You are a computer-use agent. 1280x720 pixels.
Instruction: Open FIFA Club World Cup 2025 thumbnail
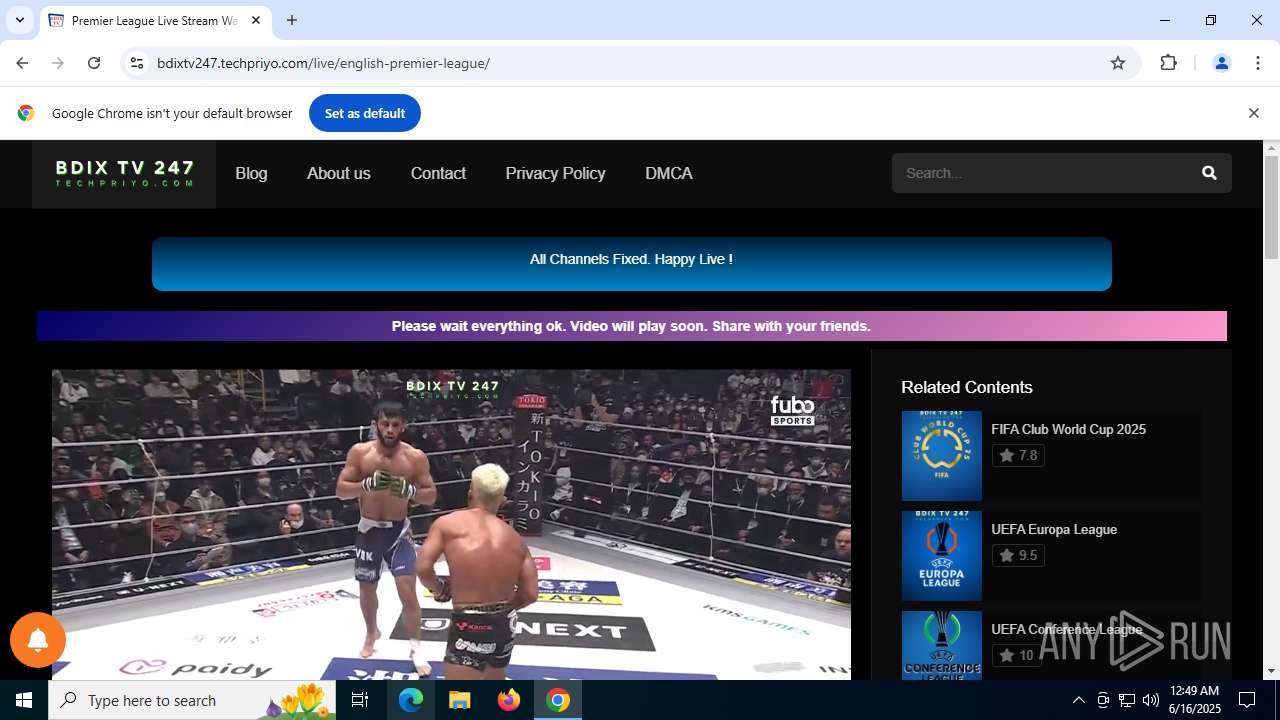tap(941, 456)
